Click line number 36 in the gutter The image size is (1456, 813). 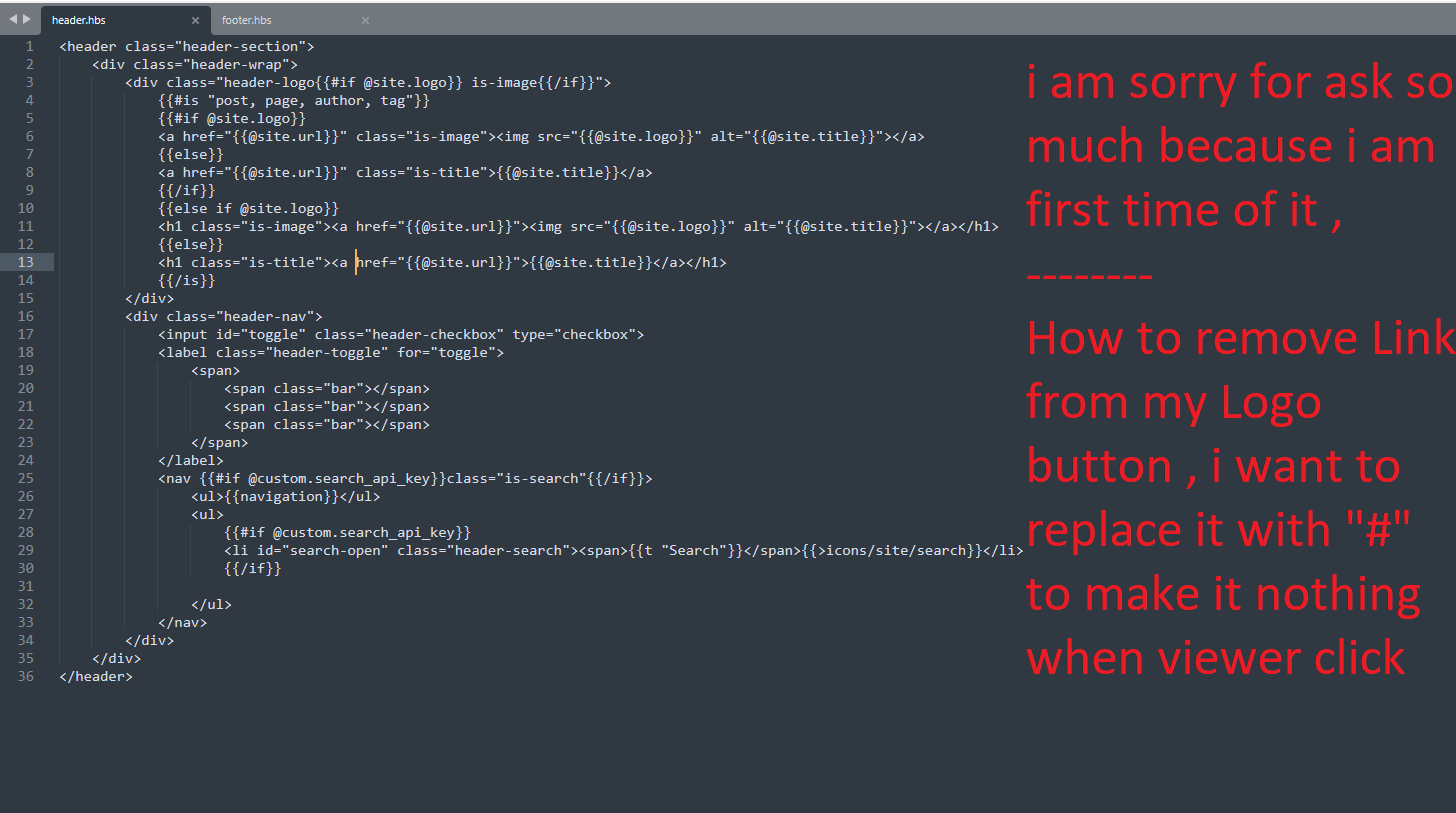[25, 676]
